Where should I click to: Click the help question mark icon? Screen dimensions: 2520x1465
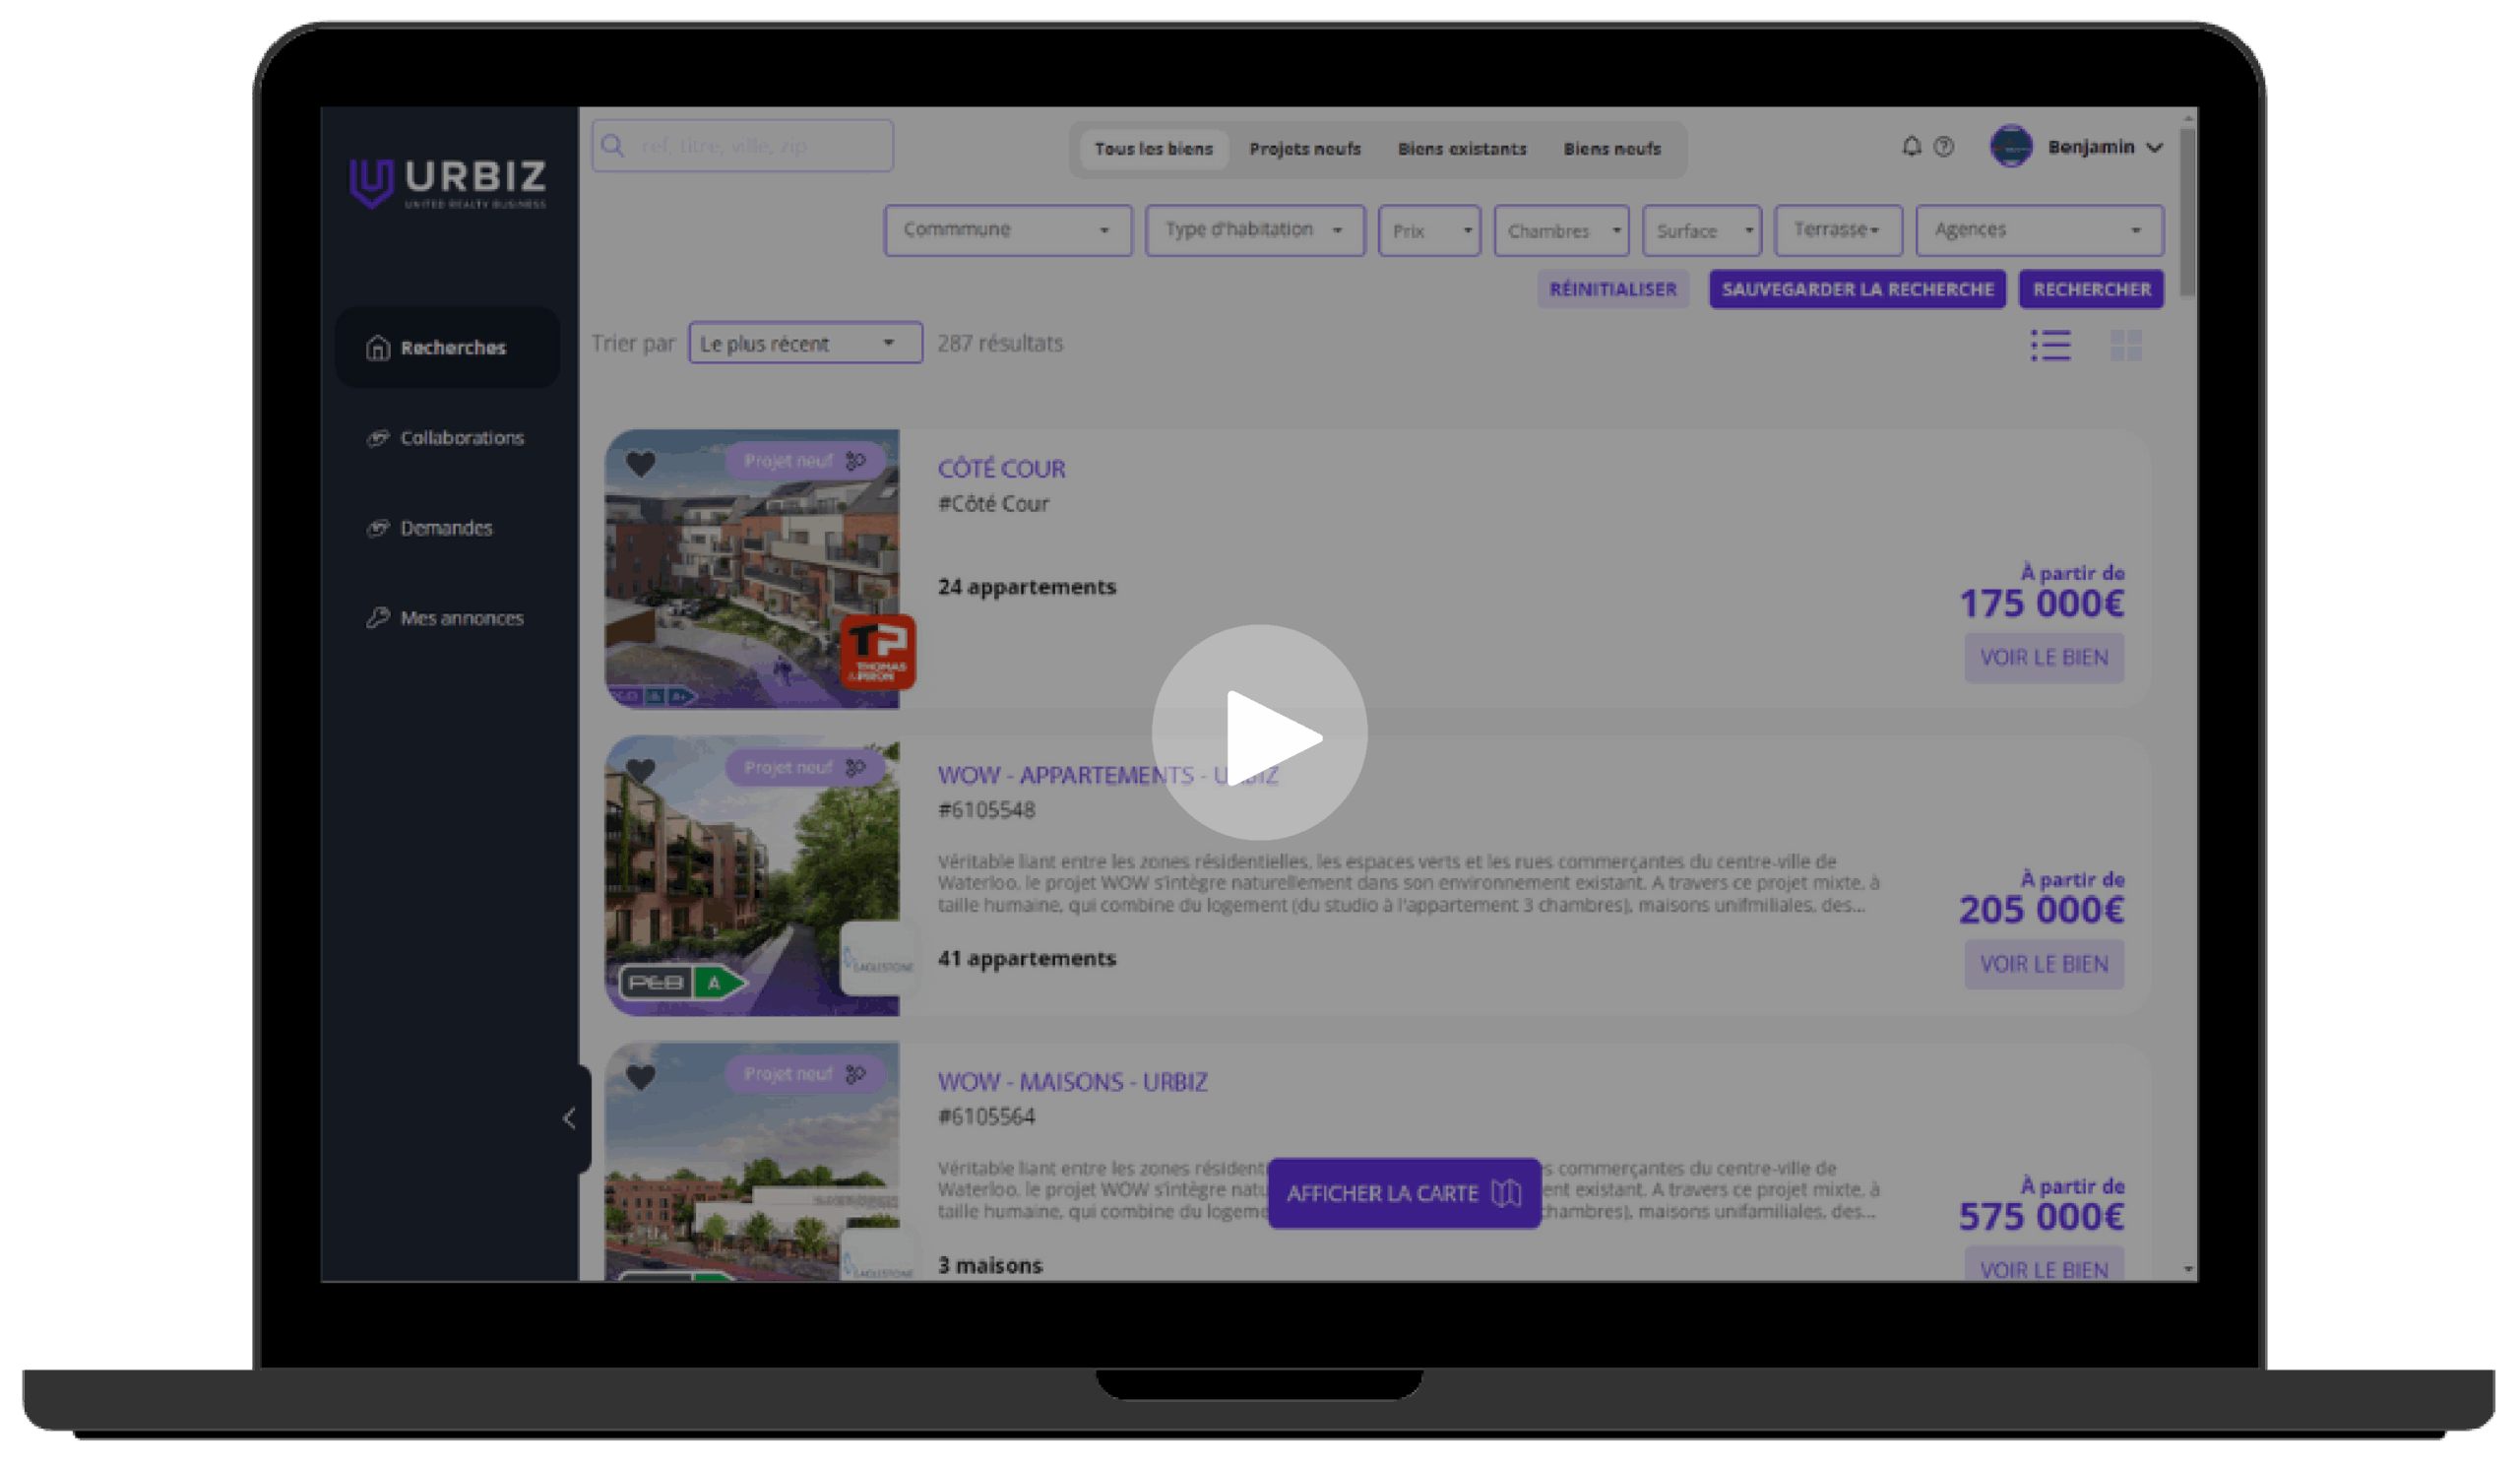(1944, 147)
